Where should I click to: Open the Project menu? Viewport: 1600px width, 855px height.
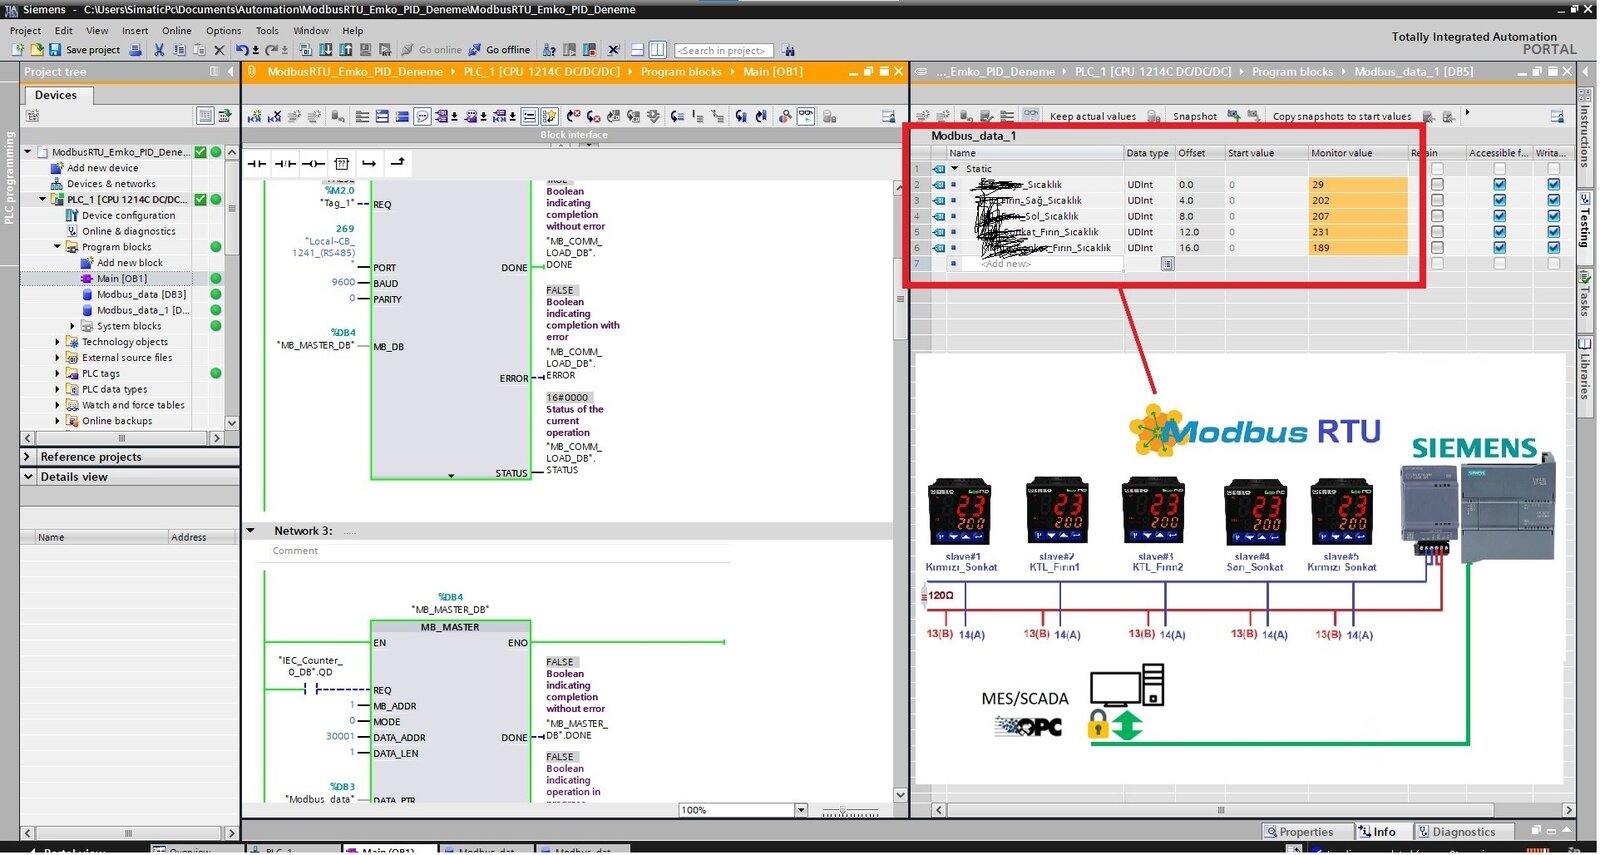[x=26, y=31]
